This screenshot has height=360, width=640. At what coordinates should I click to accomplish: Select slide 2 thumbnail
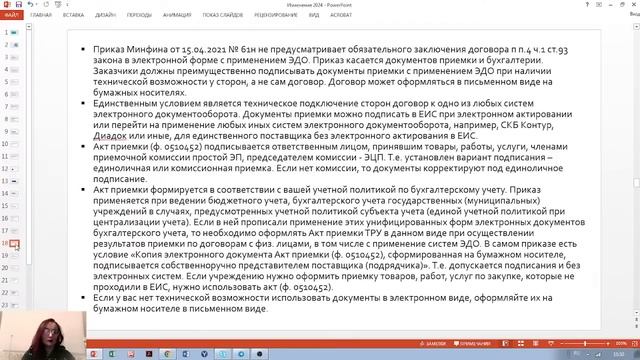coord(14,44)
